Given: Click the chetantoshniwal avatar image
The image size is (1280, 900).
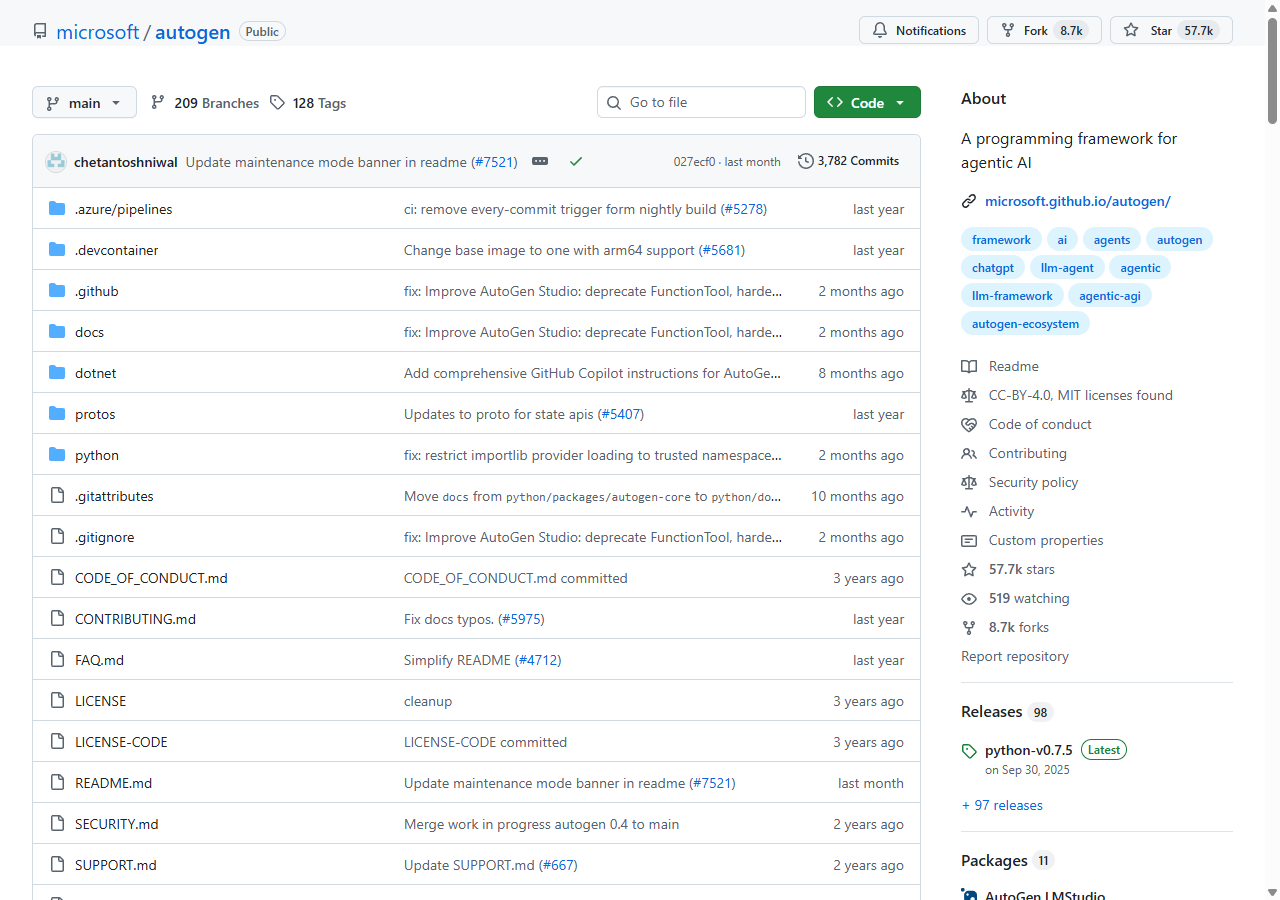Looking at the screenshot, I should pos(56,161).
